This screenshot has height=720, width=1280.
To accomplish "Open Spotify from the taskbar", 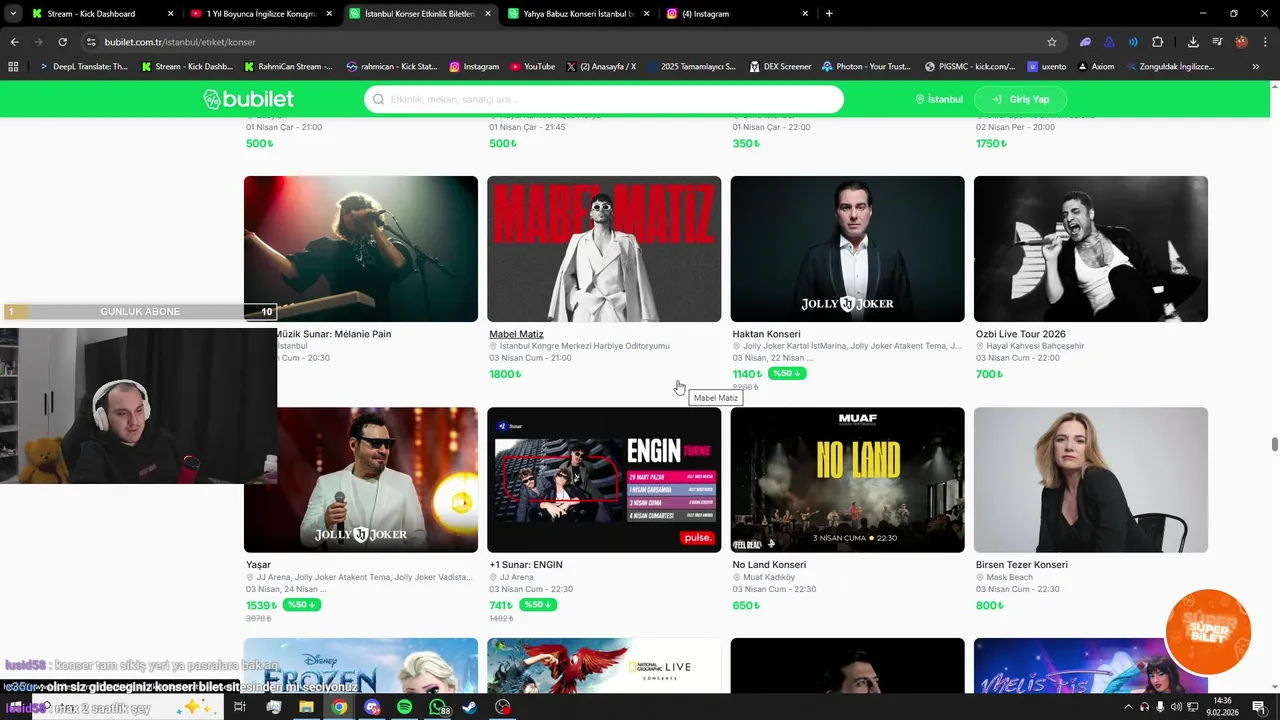I will click(x=404, y=707).
